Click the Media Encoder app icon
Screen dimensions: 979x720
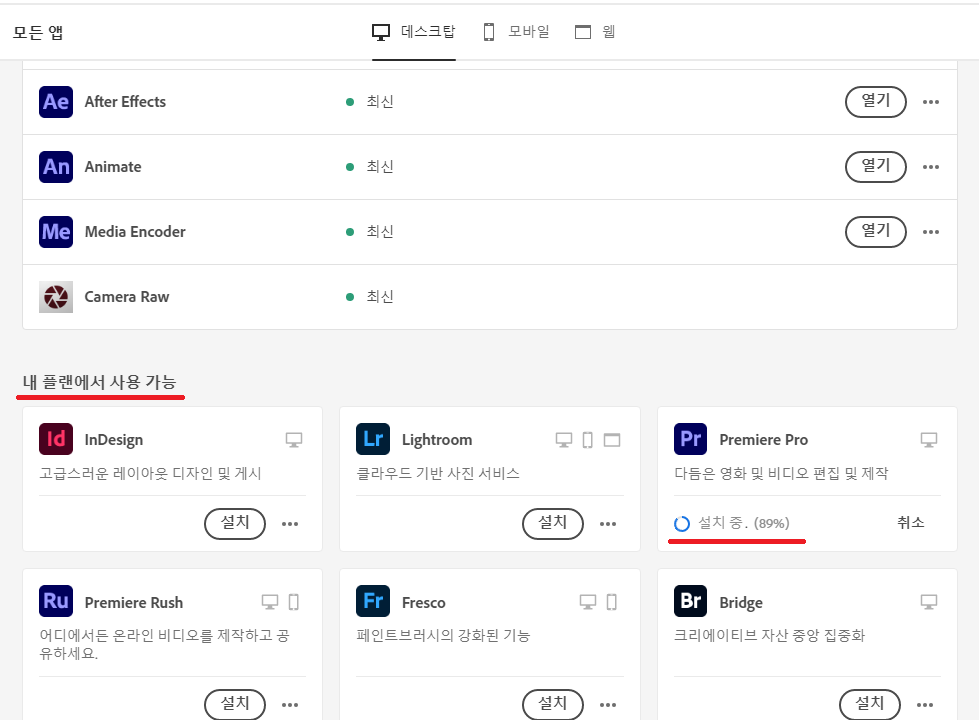(x=56, y=232)
